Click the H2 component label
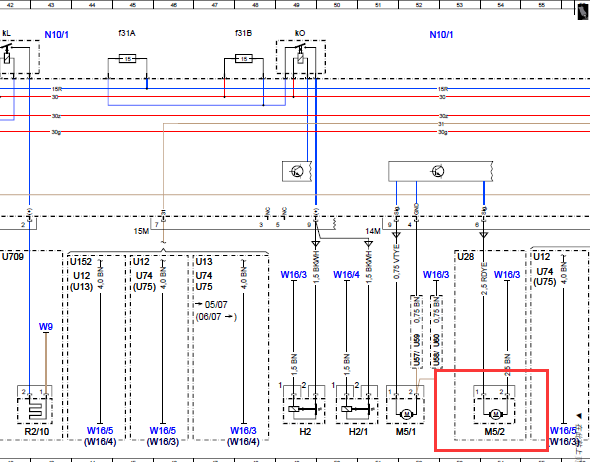 coord(305,432)
